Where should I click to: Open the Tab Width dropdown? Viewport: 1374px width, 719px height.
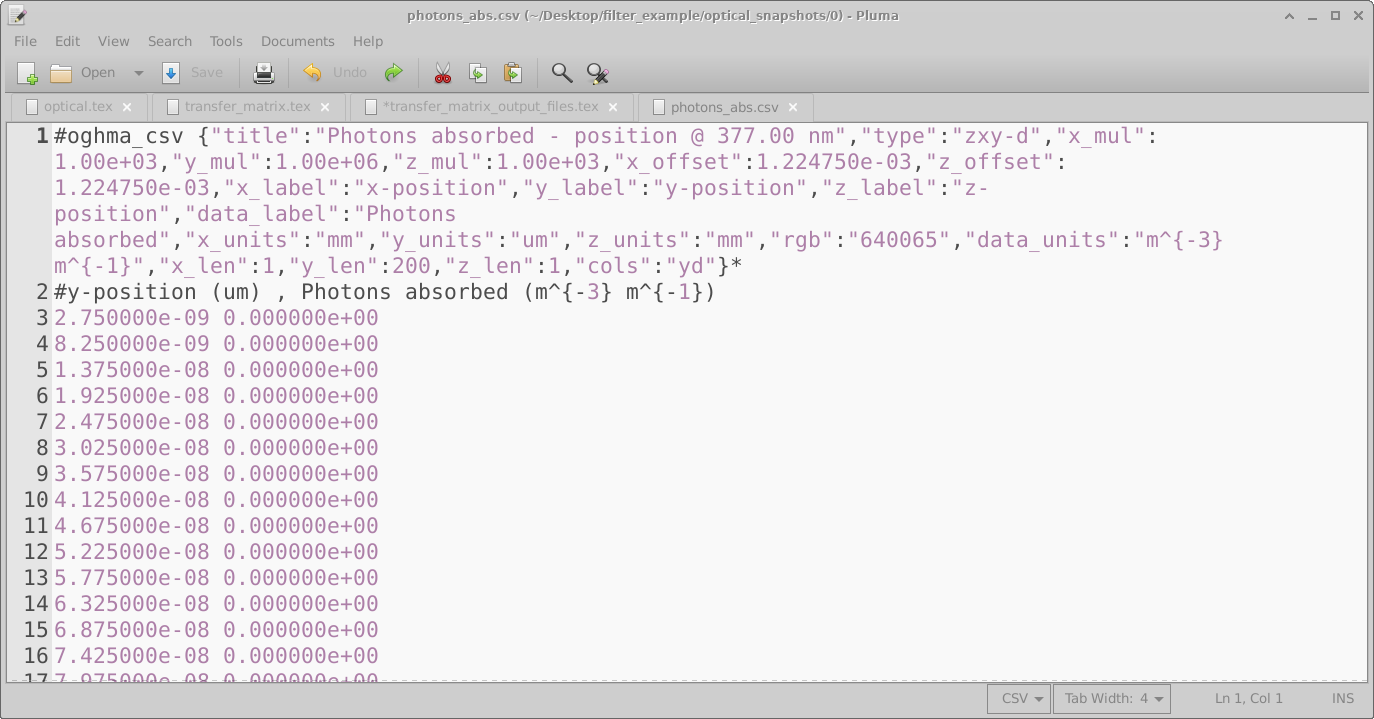(x=1110, y=698)
